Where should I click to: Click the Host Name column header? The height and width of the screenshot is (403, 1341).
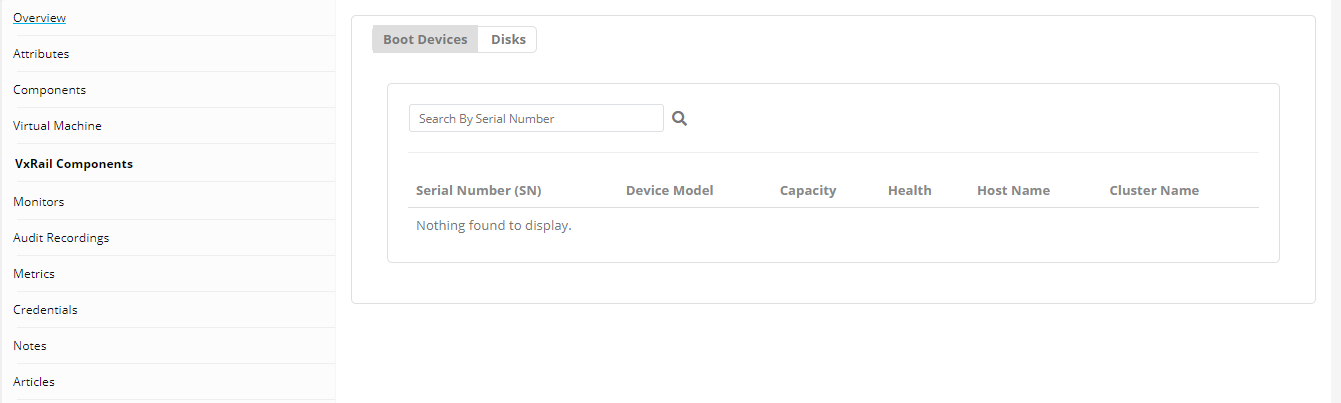(x=1013, y=191)
